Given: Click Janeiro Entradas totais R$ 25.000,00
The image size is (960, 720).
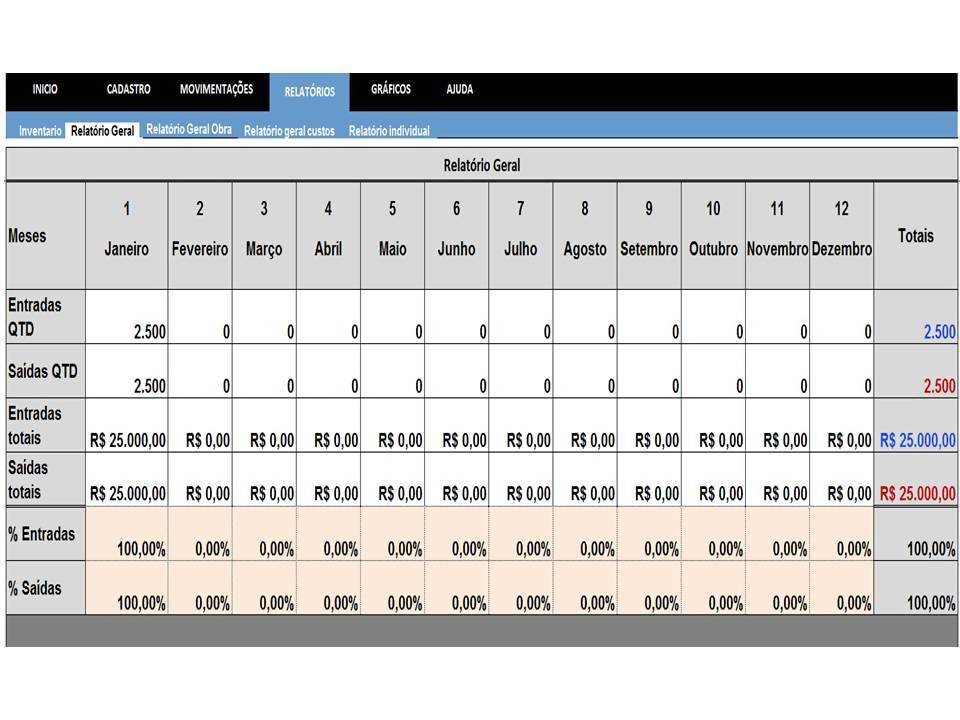Looking at the screenshot, I should coord(127,426).
